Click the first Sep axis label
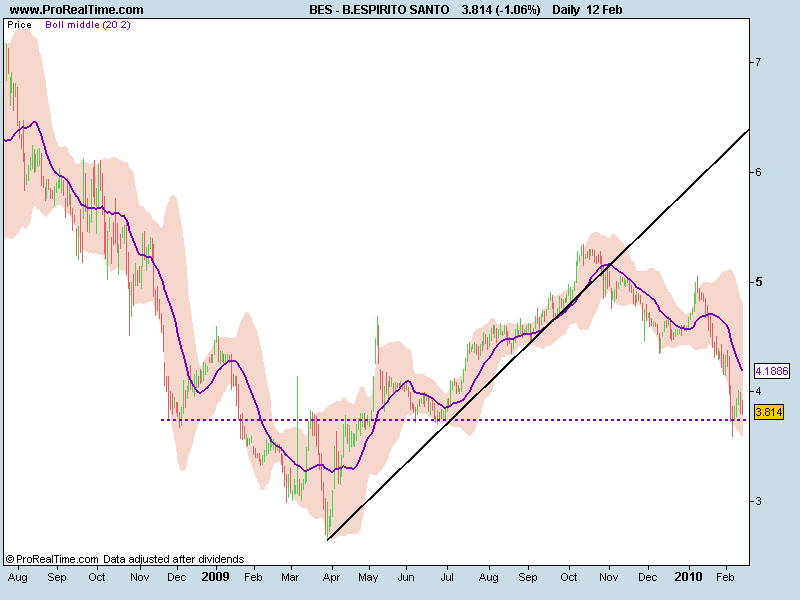Viewport: 800px width, 600px height. 57,577
